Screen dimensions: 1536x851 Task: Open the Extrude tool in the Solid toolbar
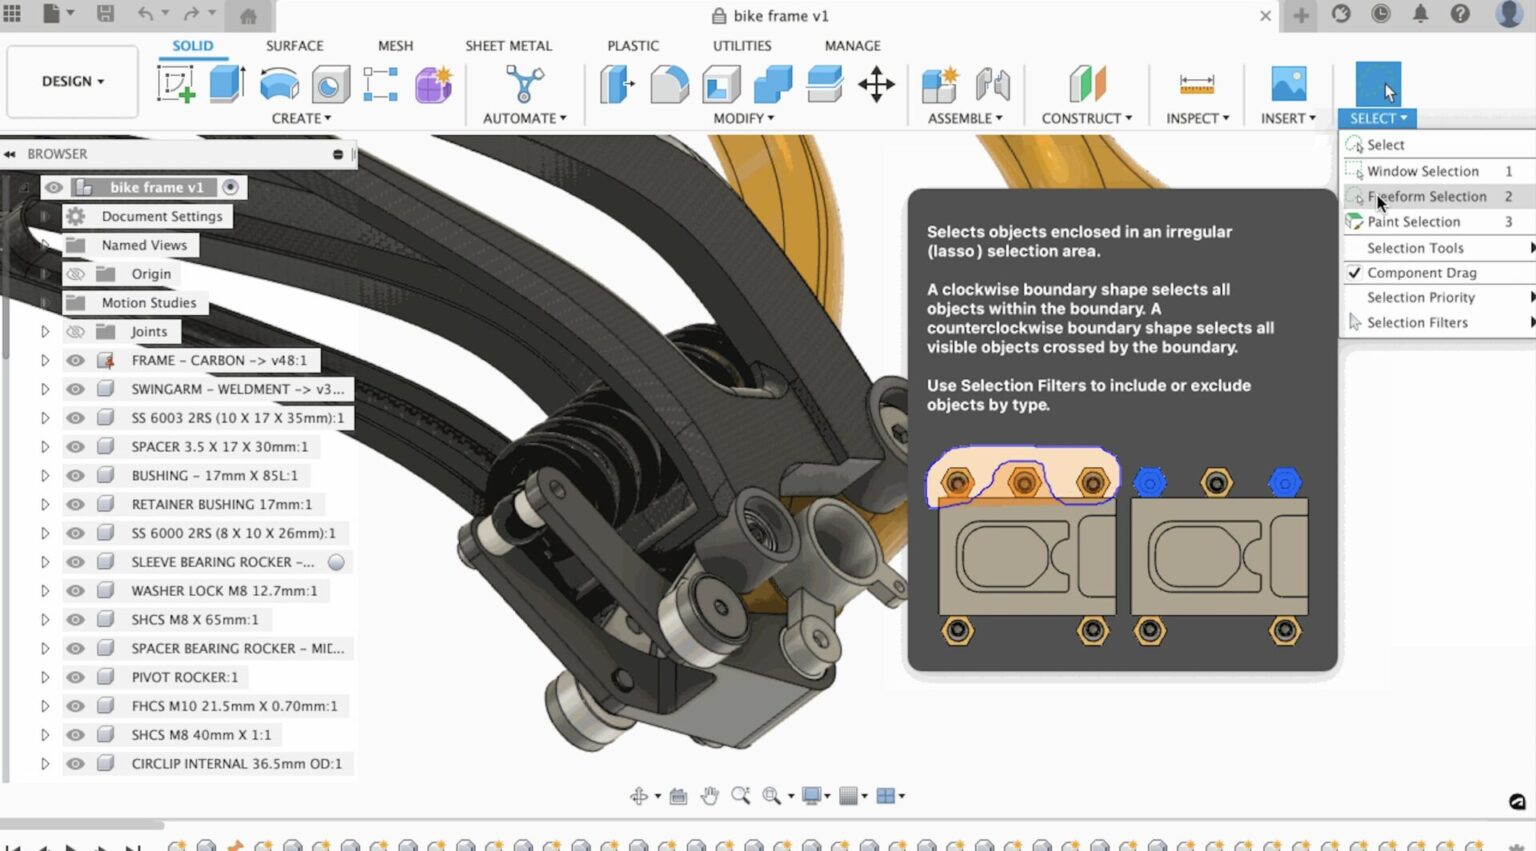(226, 85)
